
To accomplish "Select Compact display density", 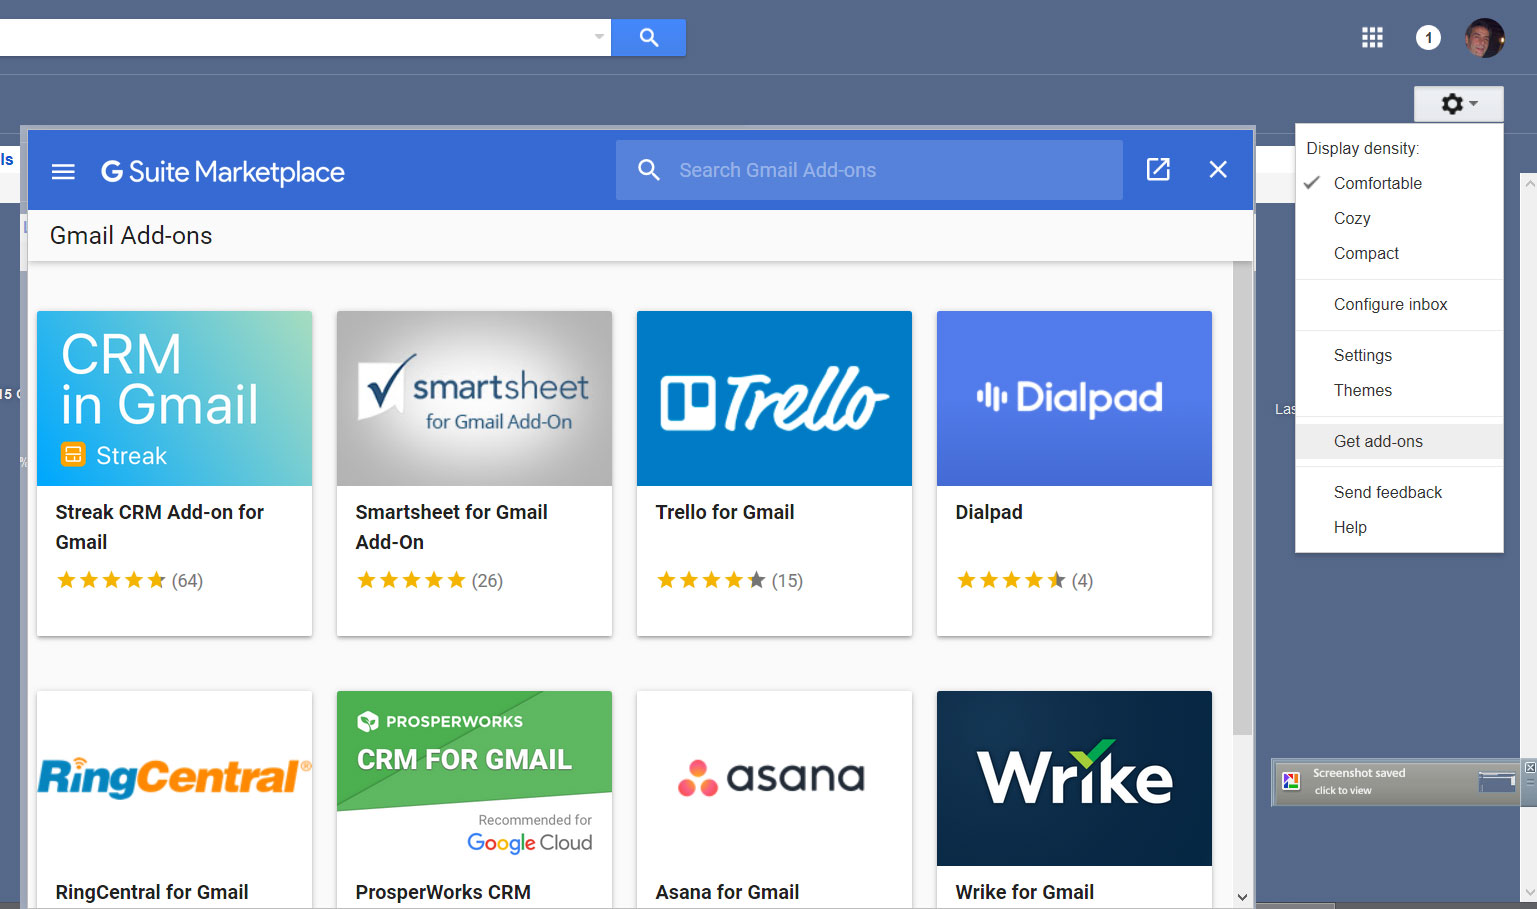I will click(x=1399, y=253).
